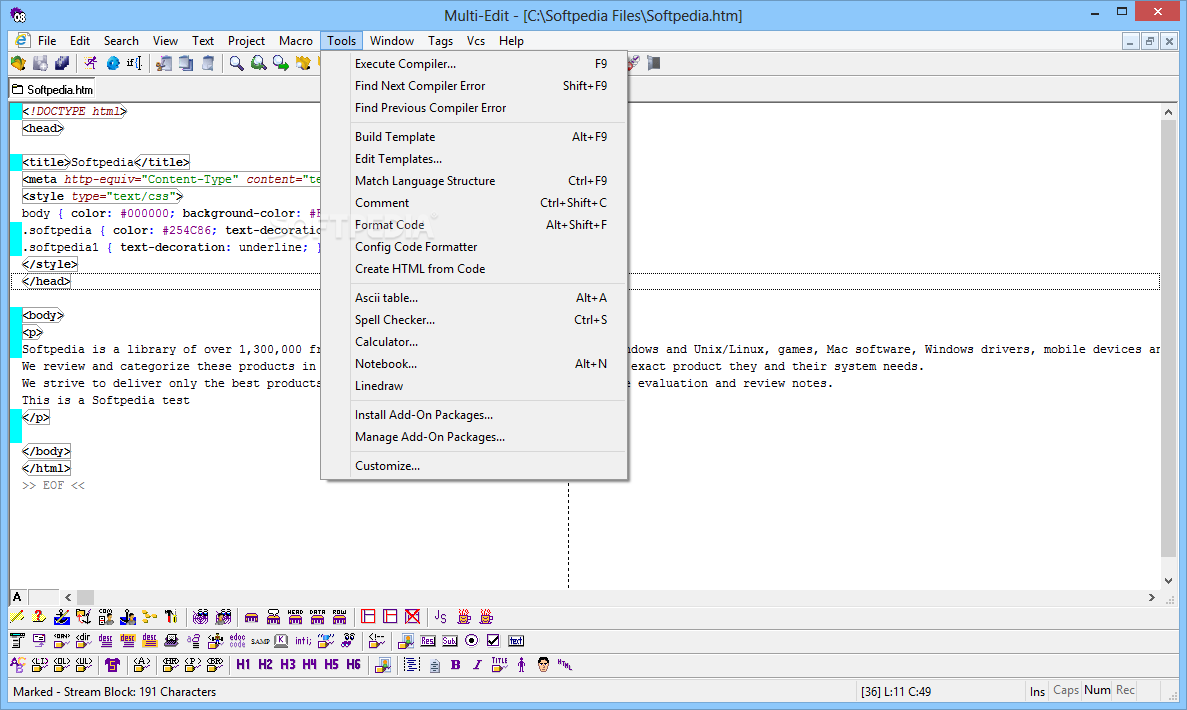Open the File menu
This screenshot has width=1187, height=710.
click(x=47, y=41)
